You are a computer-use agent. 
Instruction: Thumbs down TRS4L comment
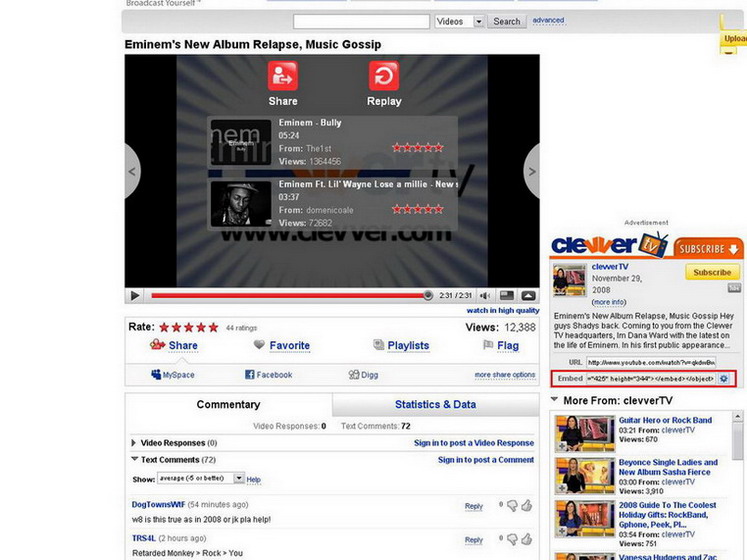(512, 539)
